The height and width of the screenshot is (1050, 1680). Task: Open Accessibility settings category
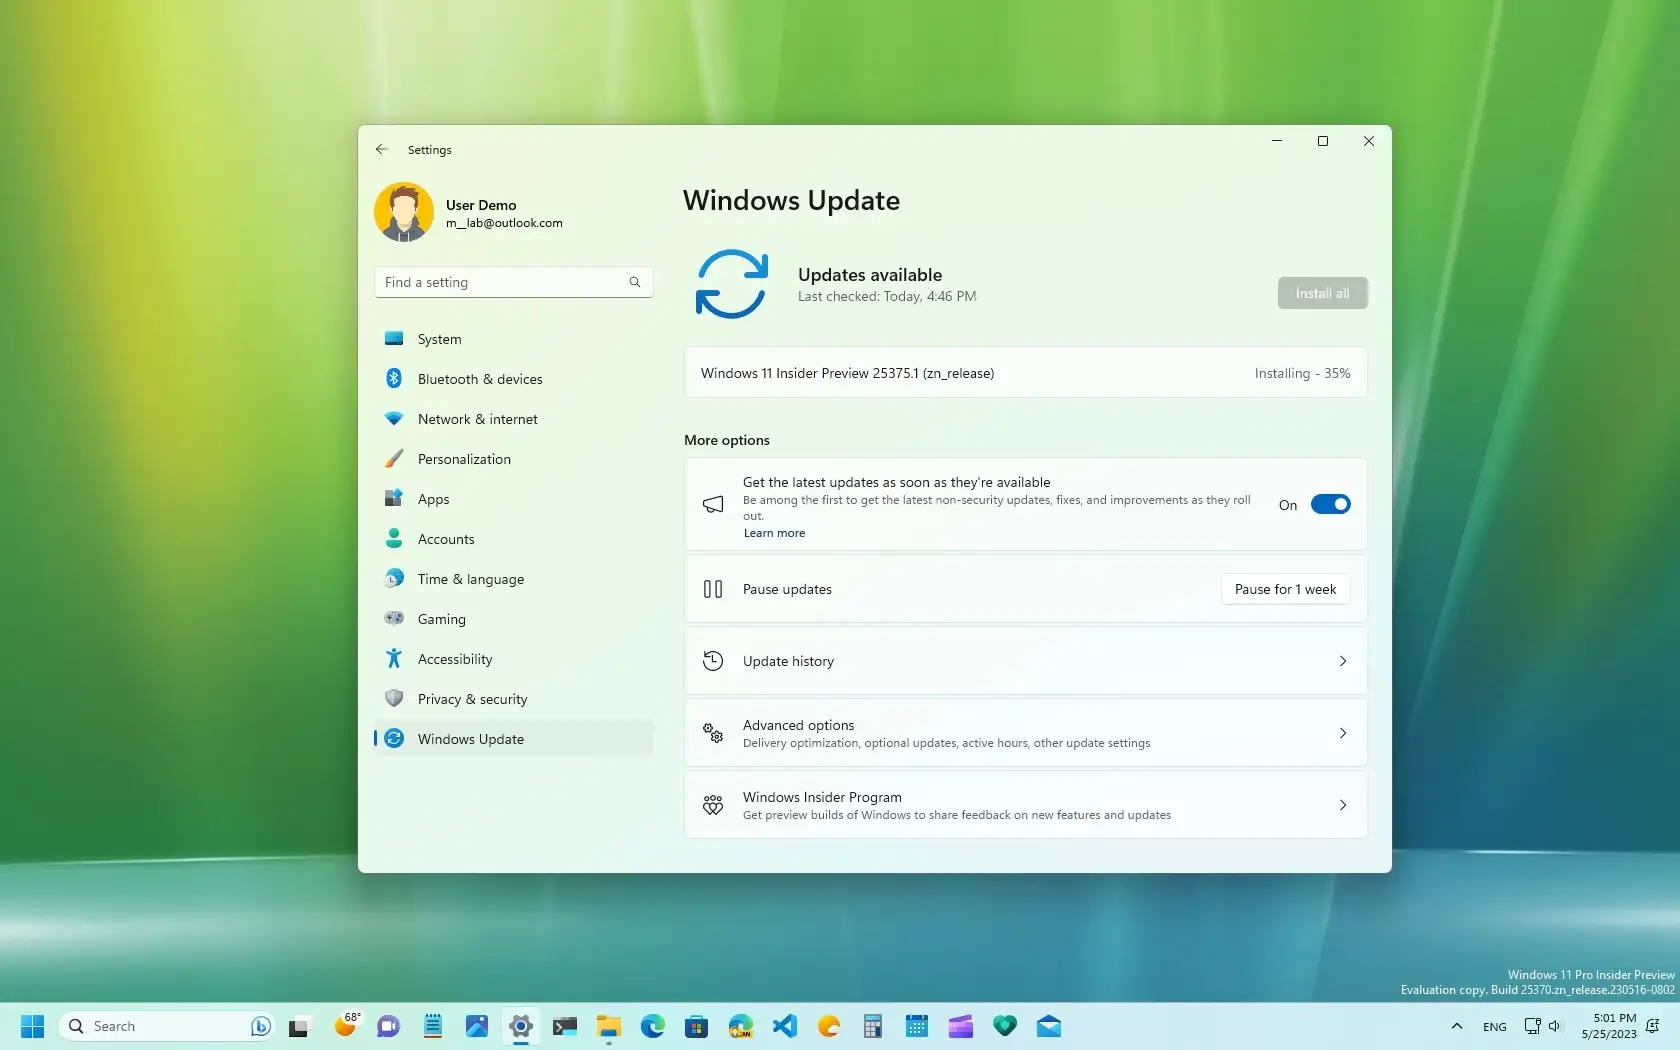point(513,659)
